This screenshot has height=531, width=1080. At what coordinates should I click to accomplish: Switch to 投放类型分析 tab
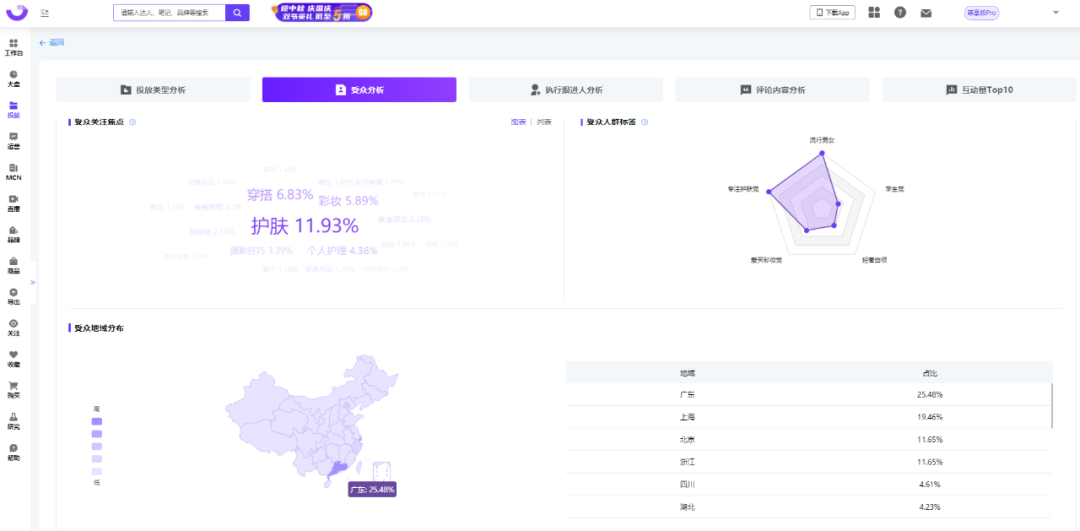153,90
